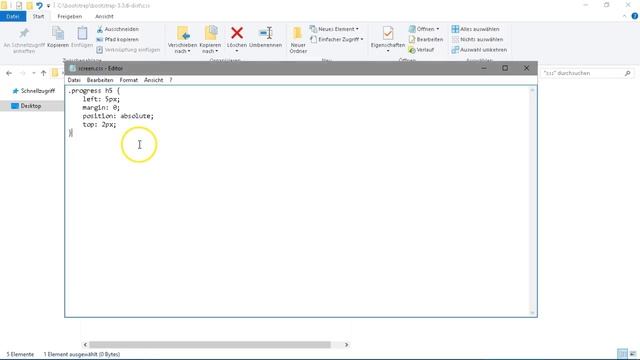The width and height of the screenshot is (640, 360).
Task: Switch to the Freigeben ribbon tab
Action: 69,16
